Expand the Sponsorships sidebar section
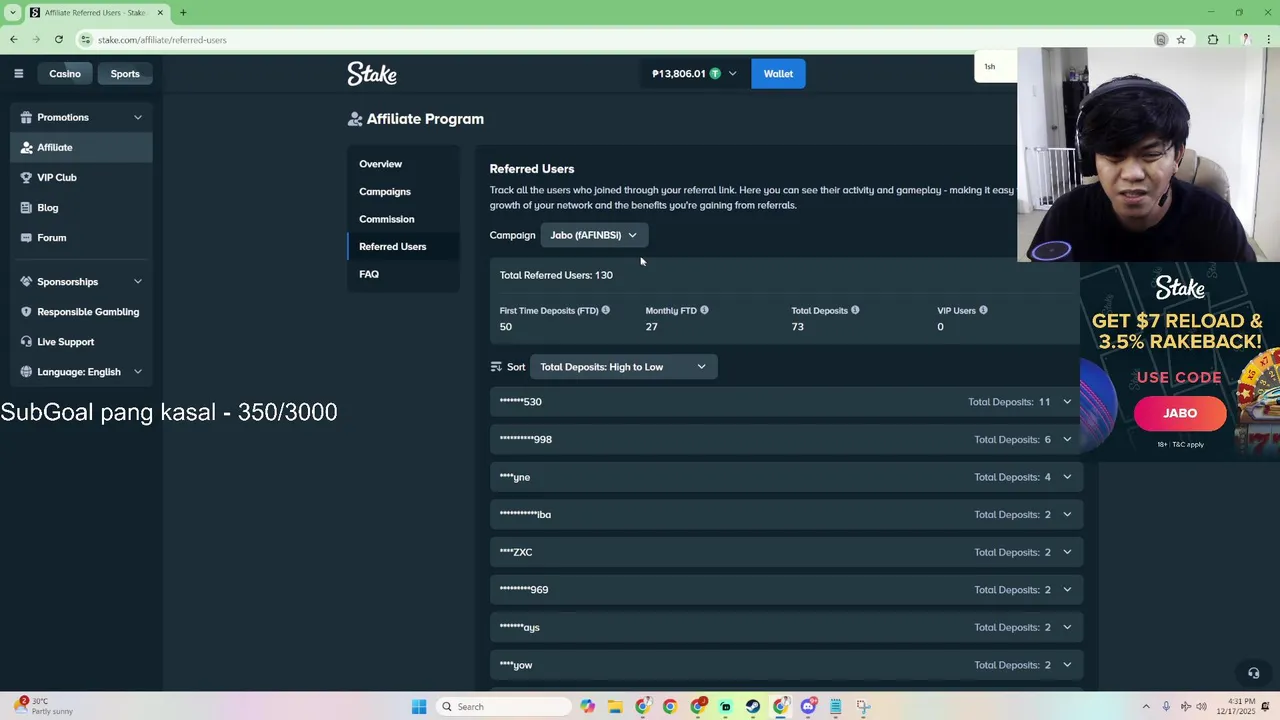 [x=82, y=282]
